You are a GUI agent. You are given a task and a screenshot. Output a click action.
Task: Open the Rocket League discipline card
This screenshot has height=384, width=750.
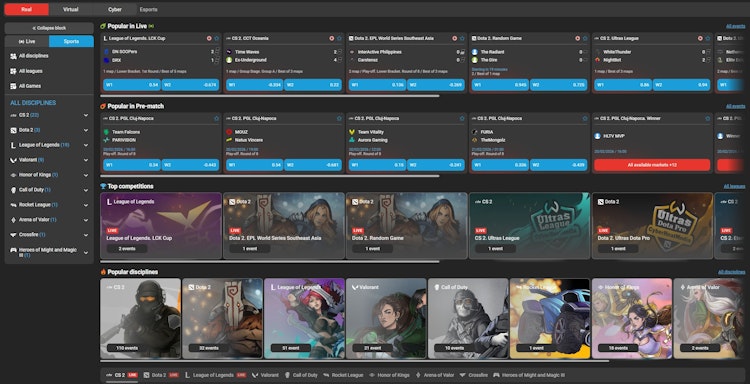point(550,318)
